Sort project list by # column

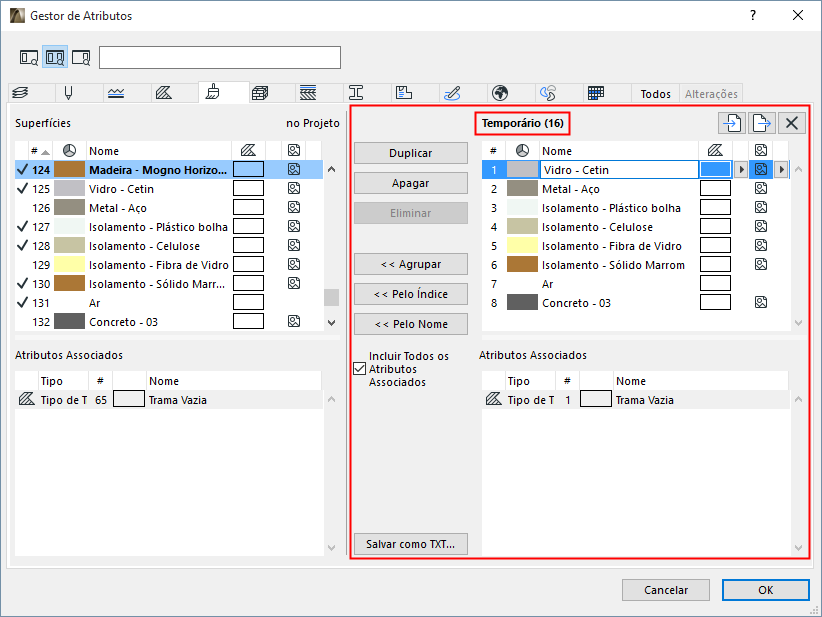coord(40,151)
